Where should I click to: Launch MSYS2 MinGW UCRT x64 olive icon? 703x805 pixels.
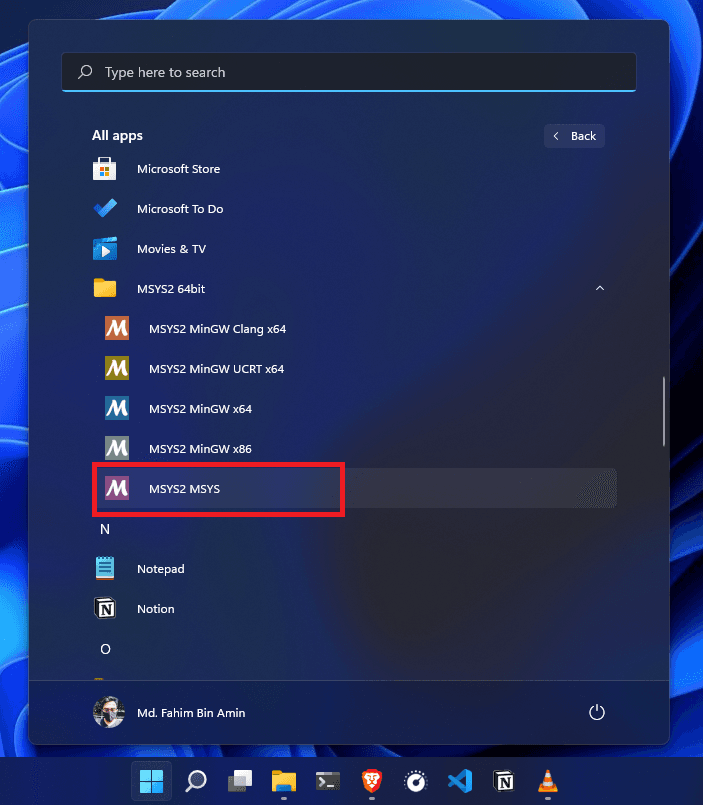117,368
